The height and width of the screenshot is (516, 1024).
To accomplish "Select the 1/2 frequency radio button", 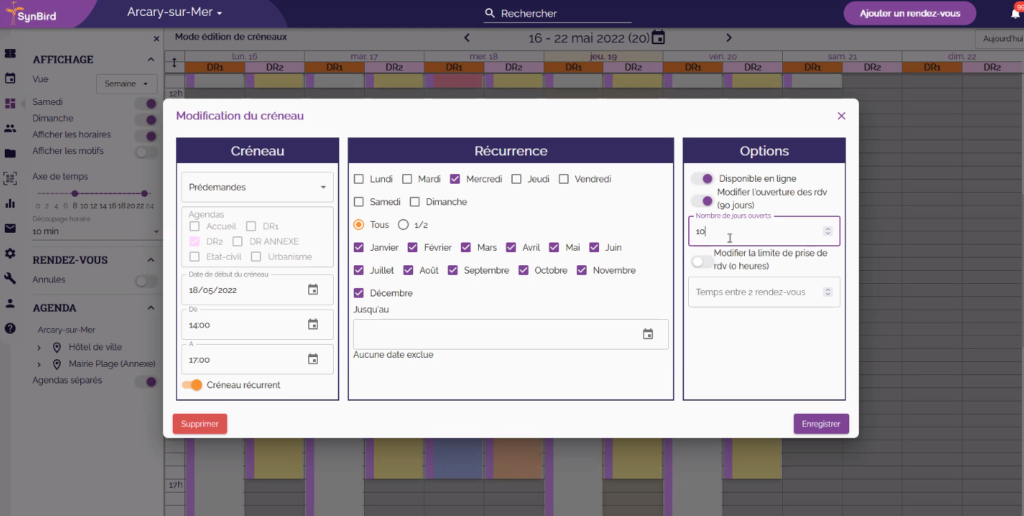I will click(x=404, y=225).
